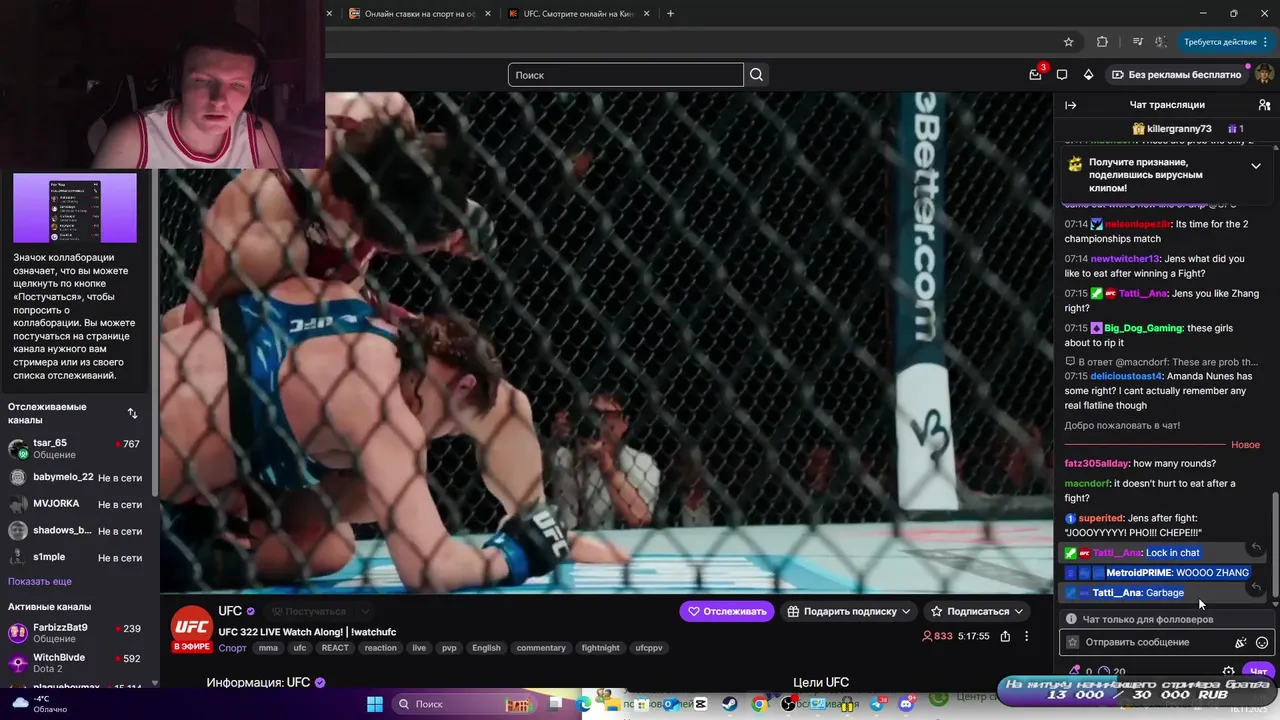Open the Sport category link
The image size is (1280, 720).
[232, 648]
